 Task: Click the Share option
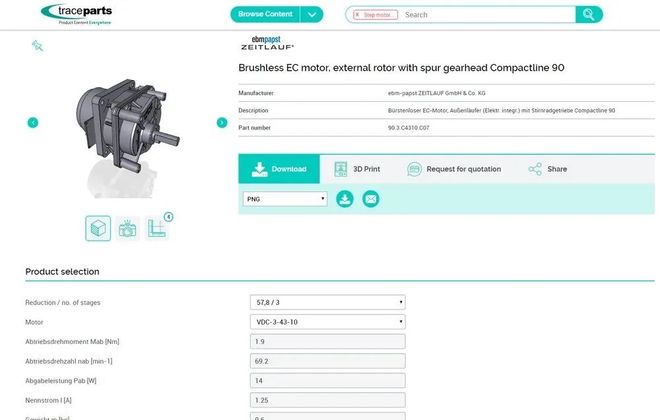(547, 169)
